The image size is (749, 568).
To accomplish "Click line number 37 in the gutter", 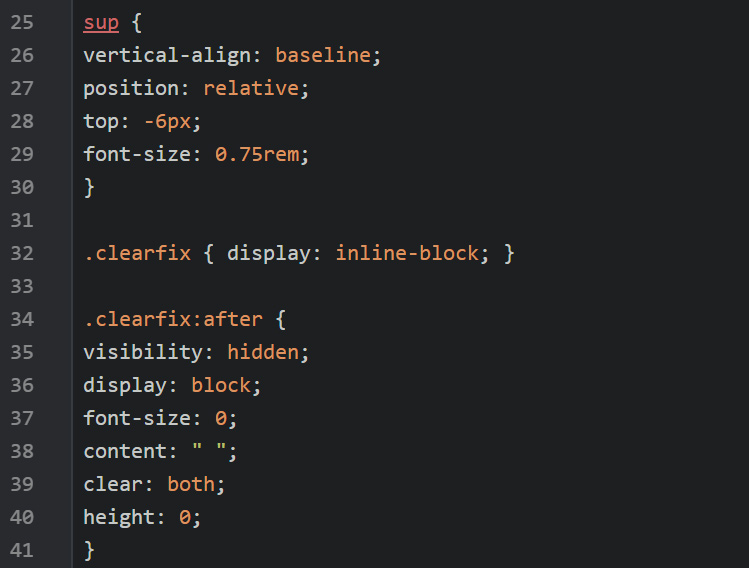I will 22,418.
